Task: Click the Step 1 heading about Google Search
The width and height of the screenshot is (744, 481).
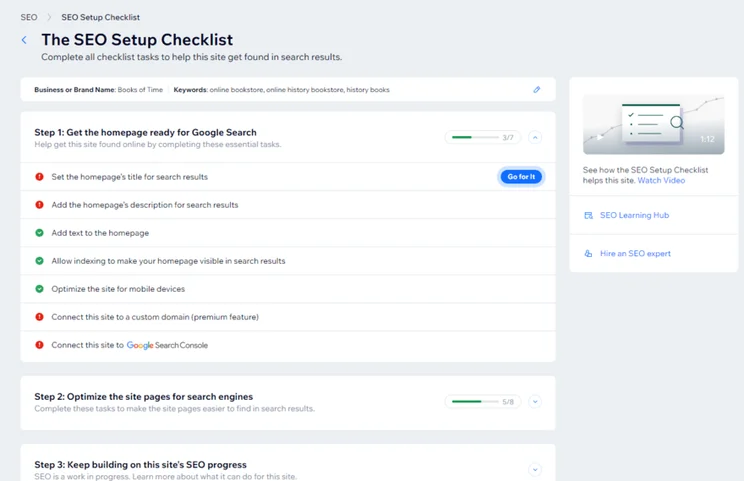Action: 145,132
